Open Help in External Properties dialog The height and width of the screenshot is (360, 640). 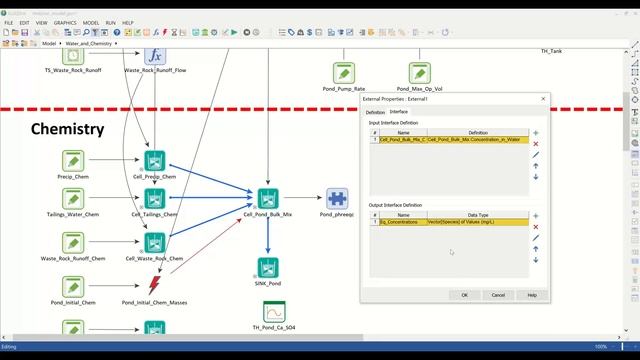pos(532,295)
